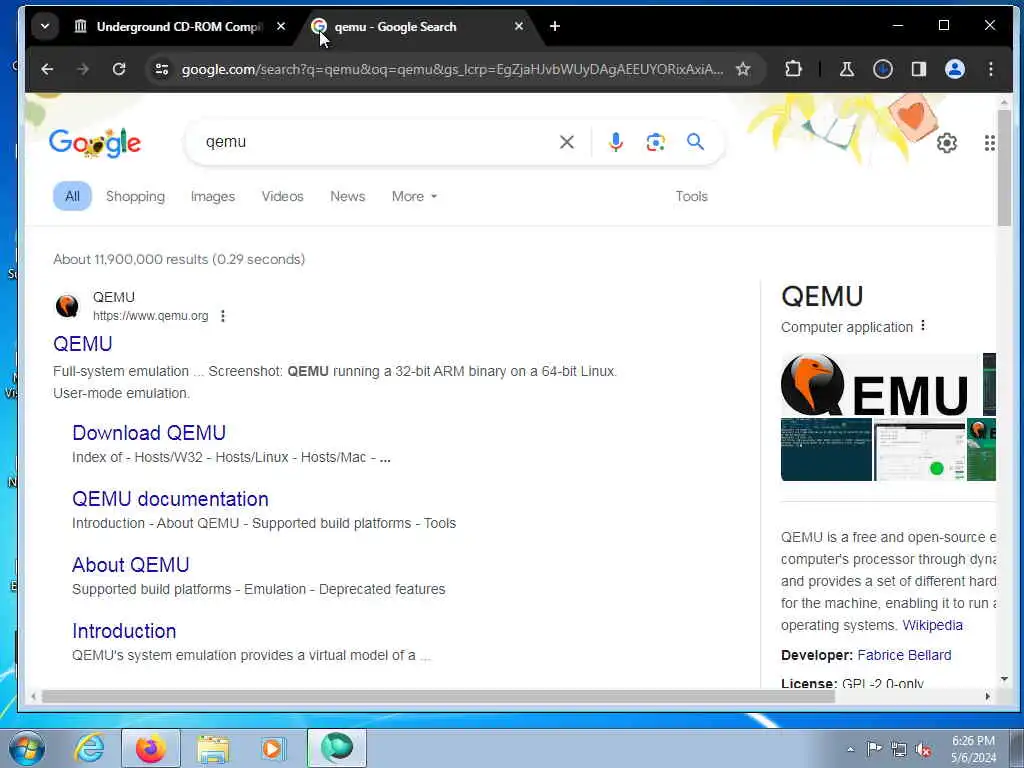The width and height of the screenshot is (1024, 768).
Task: Open Fabrice Bellard developer link
Action: (x=904, y=655)
